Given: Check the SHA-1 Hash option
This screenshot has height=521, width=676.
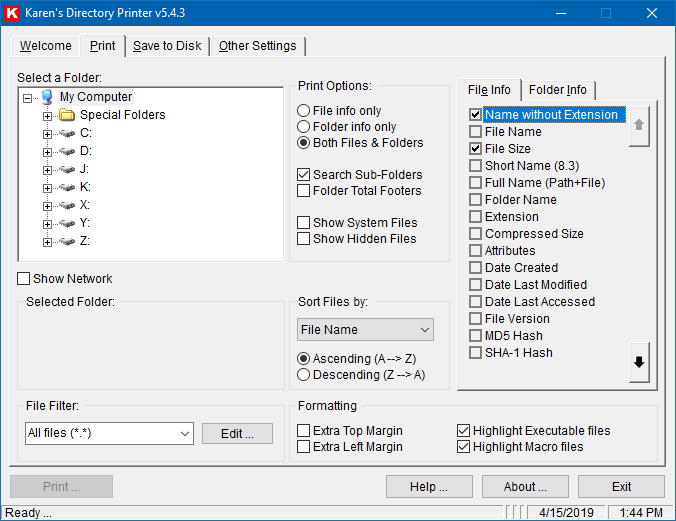Looking at the screenshot, I should (x=475, y=353).
